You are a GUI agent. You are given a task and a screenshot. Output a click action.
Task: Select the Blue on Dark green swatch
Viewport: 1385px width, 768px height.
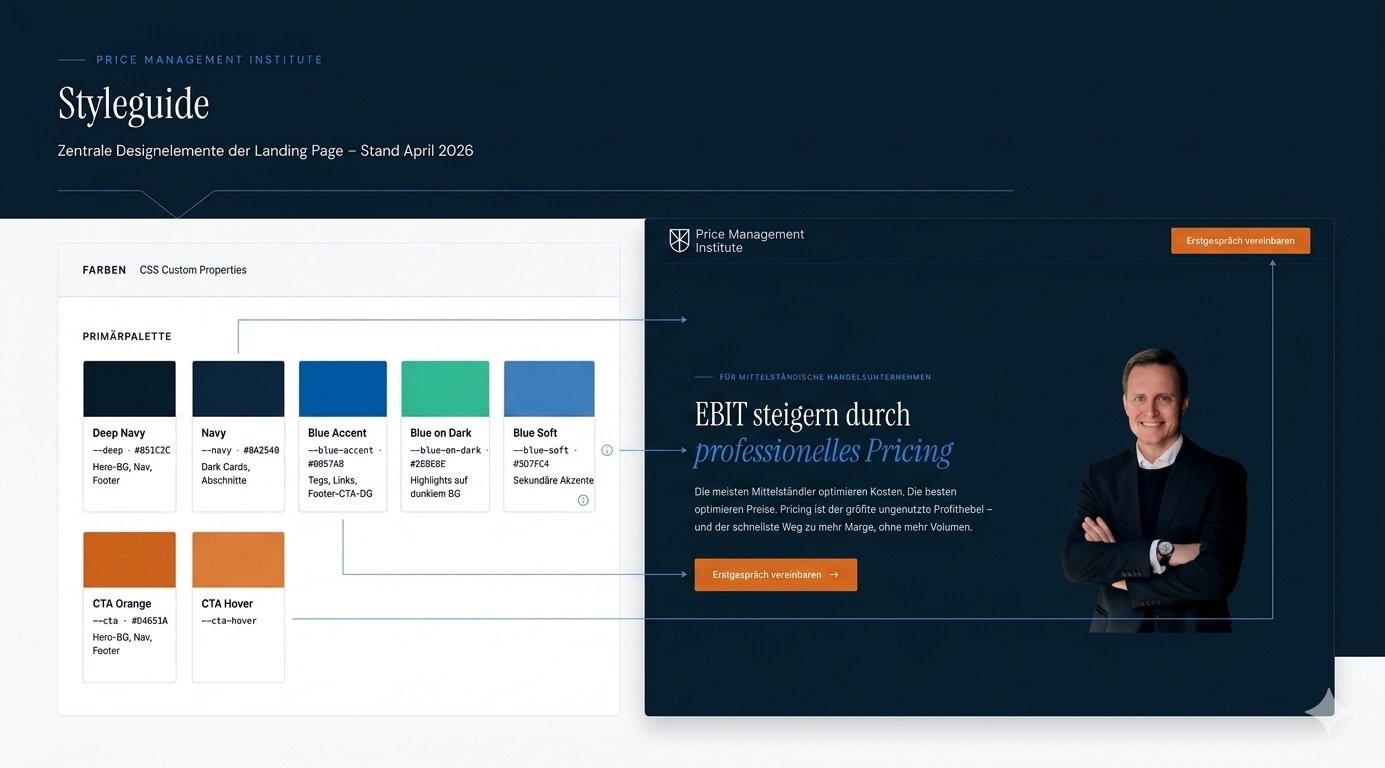(445, 388)
